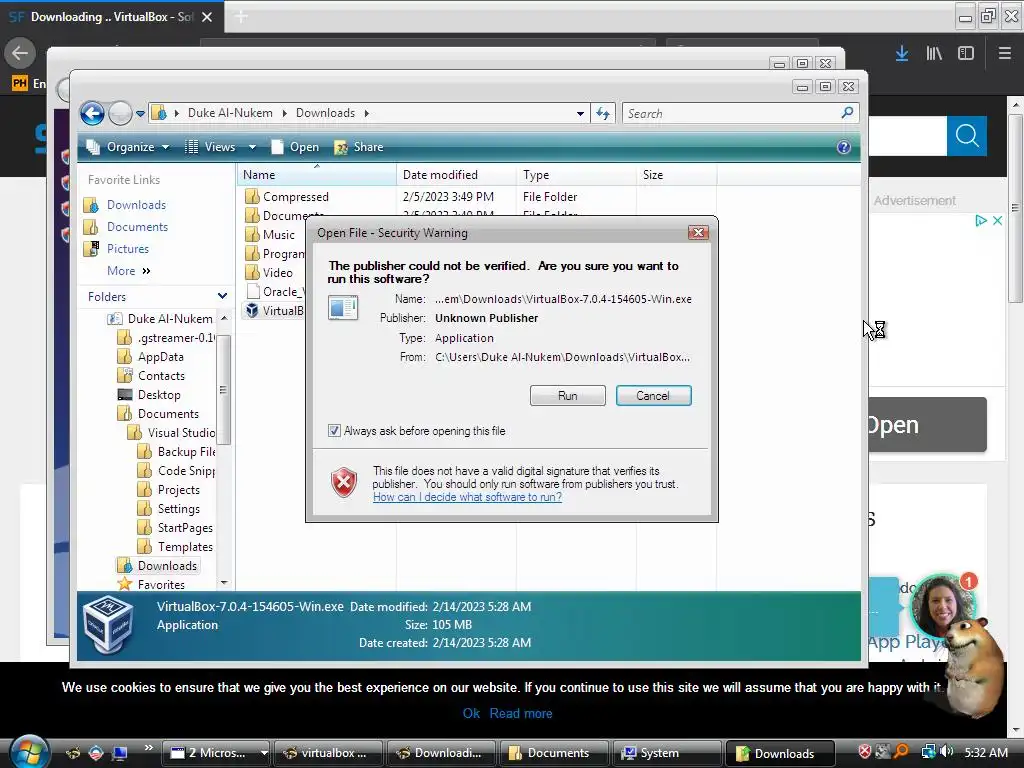This screenshot has height=768, width=1024.
Task: Open browser library icon
Action: [x=934, y=54]
